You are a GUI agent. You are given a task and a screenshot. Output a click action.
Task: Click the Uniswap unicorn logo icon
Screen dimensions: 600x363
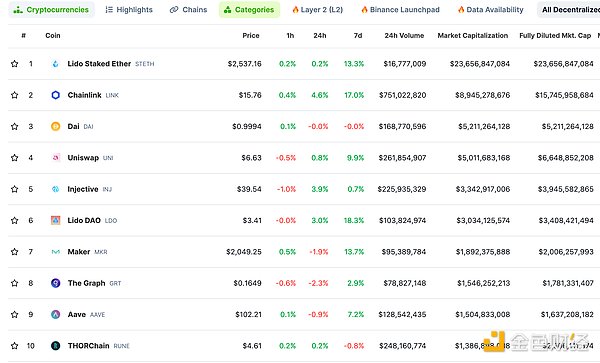point(55,158)
